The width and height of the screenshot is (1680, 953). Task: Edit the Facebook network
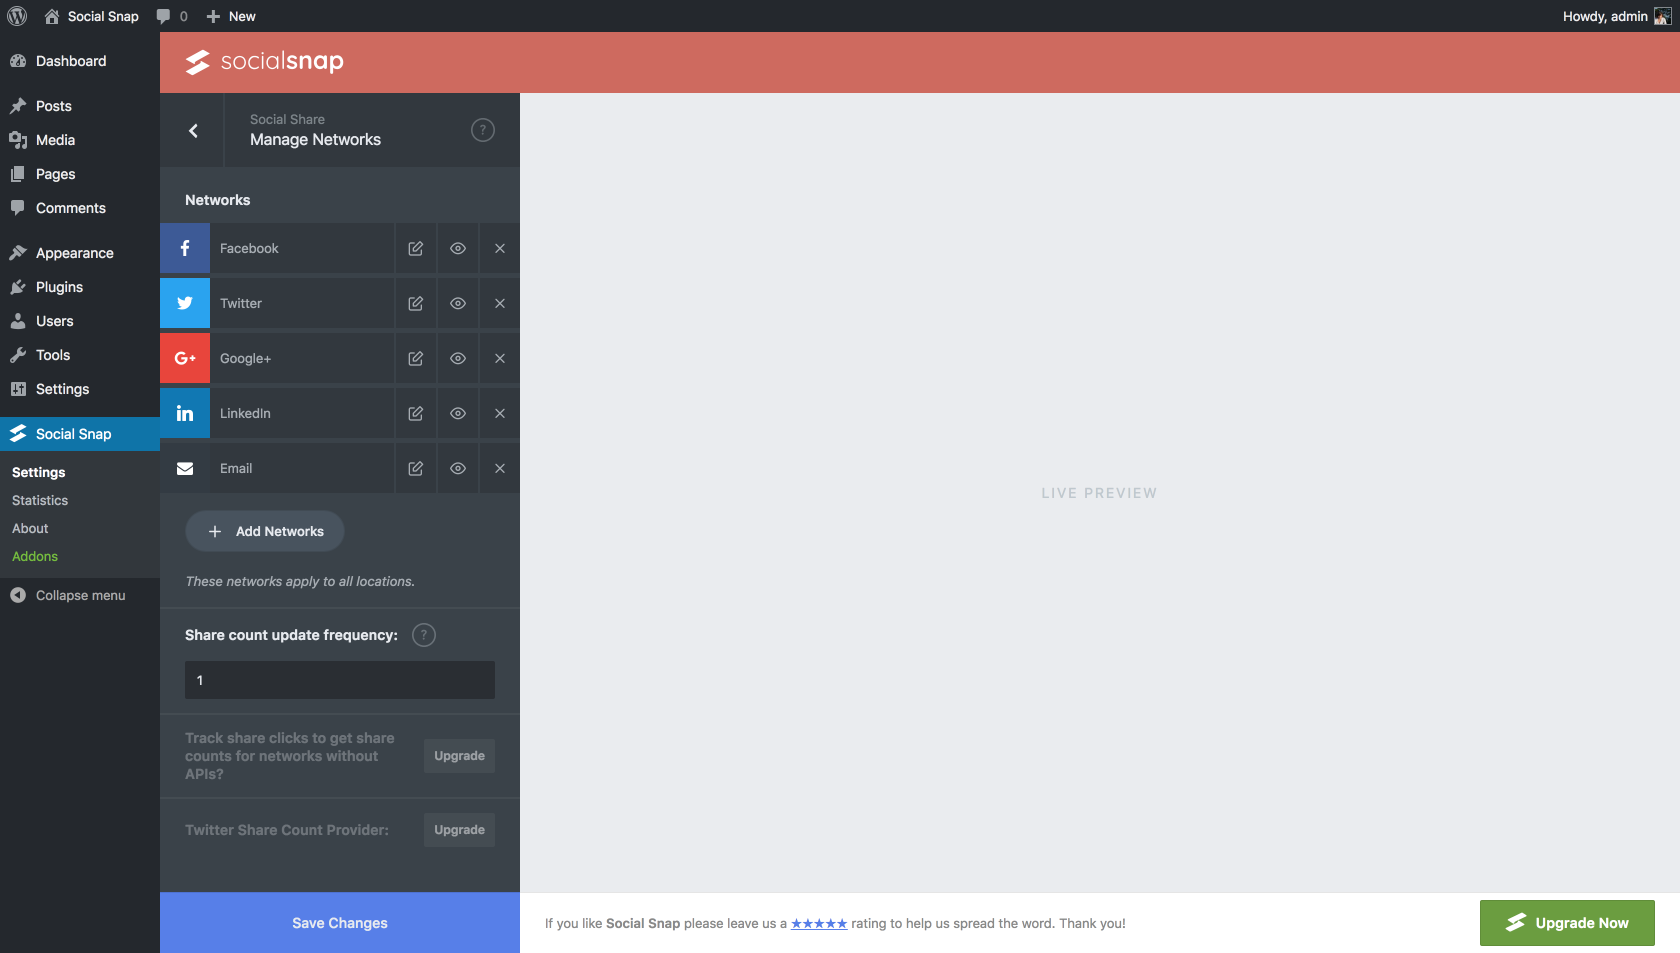(416, 248)
